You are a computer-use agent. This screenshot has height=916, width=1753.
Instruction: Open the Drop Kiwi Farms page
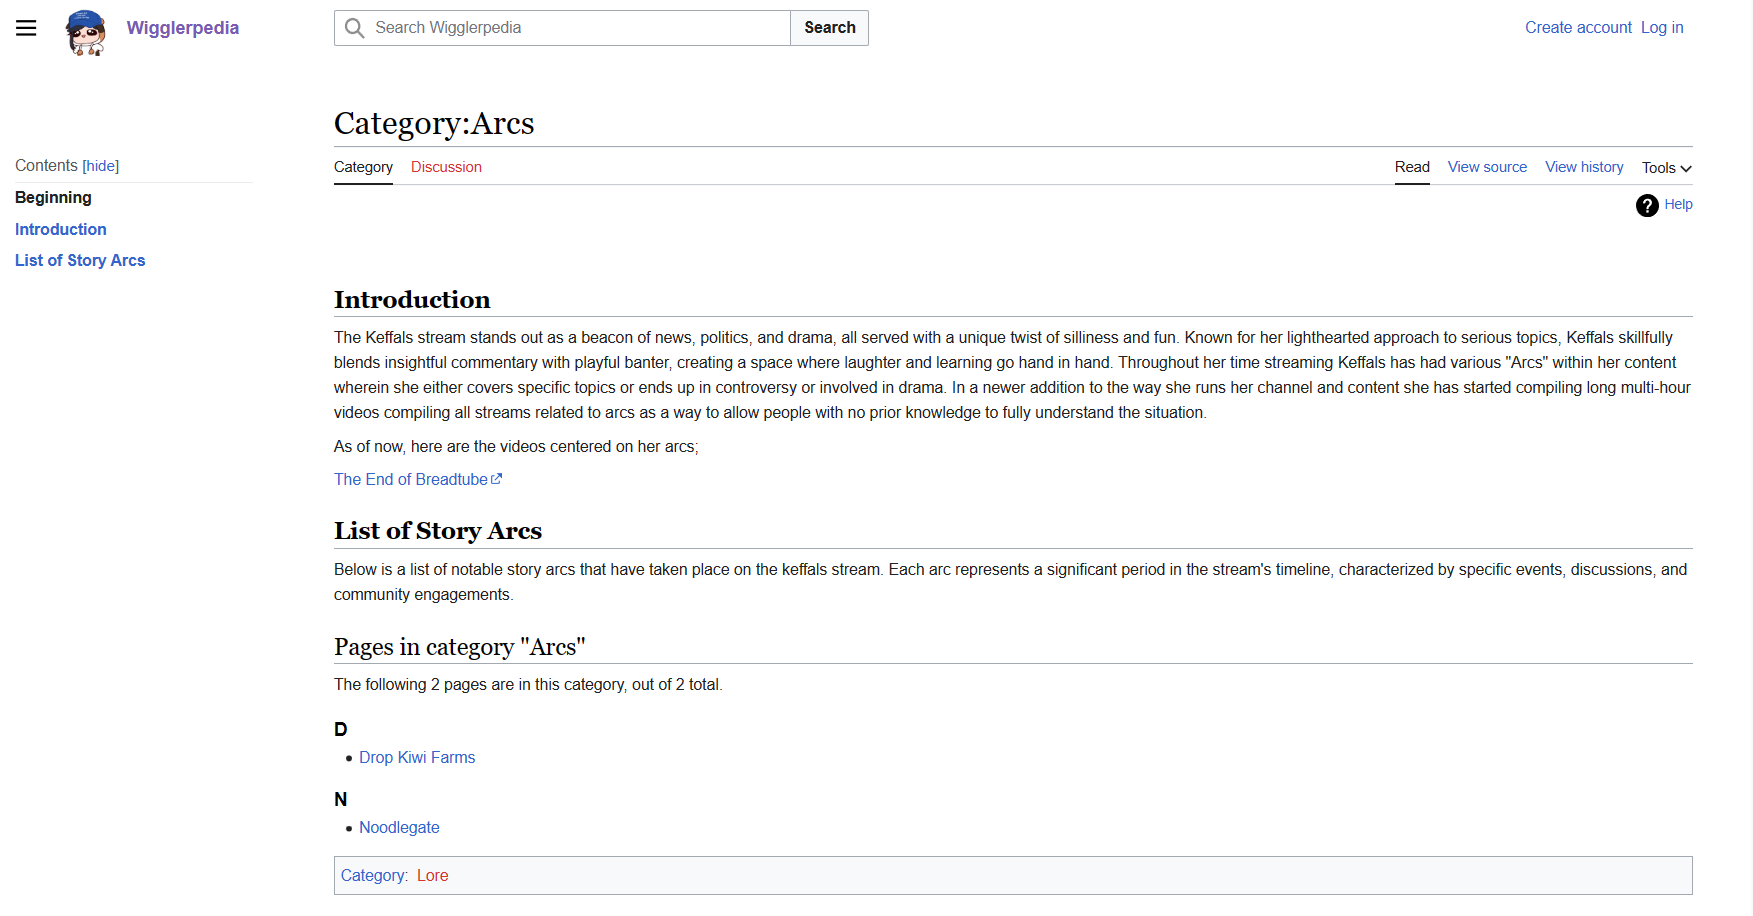coord(417,758)
